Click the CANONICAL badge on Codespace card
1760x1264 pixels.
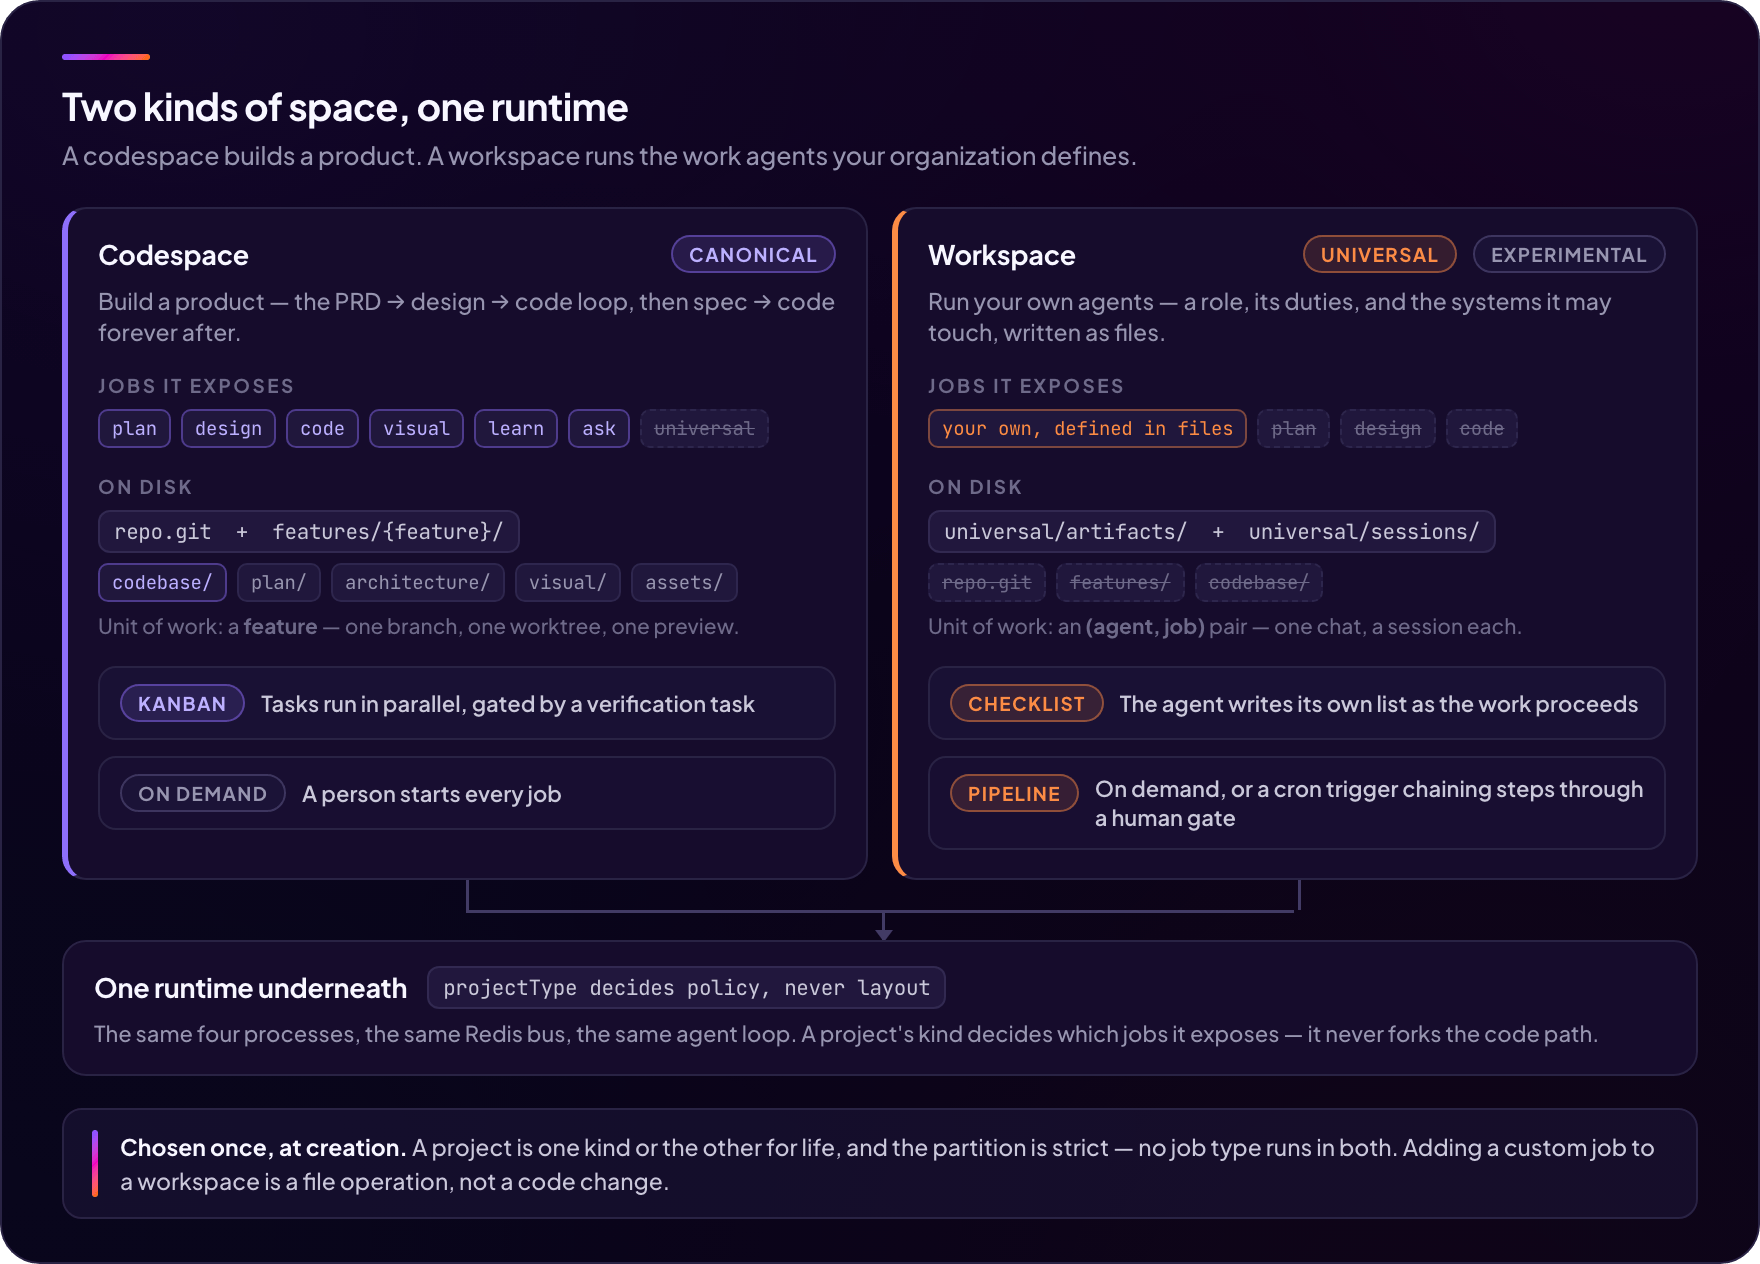(753, 254)
